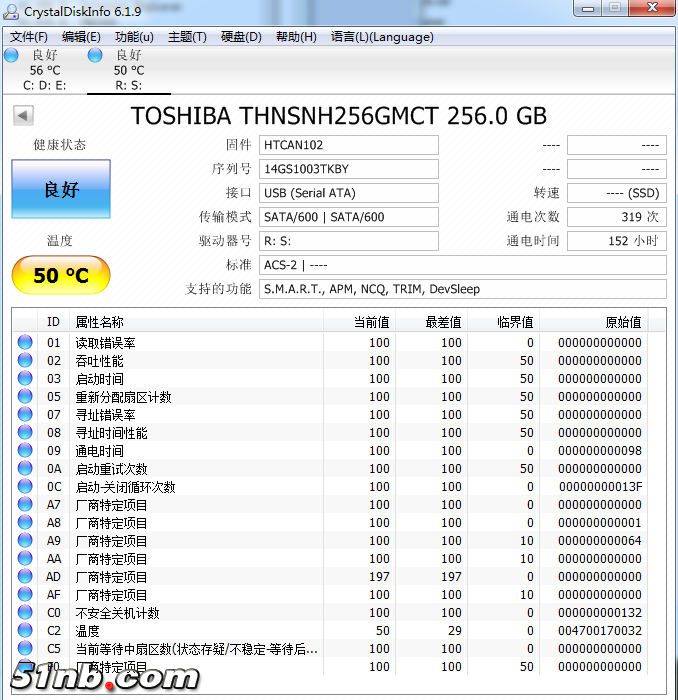The height and width of the screenshot is (700, 678).
Task: Click the firmware field HTCAN102
Action: pyautogui.click(x=349, y=145)
